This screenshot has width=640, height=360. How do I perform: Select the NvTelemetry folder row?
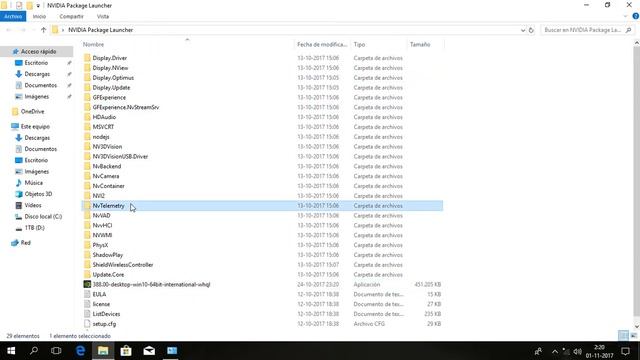[x=262, y=206]
